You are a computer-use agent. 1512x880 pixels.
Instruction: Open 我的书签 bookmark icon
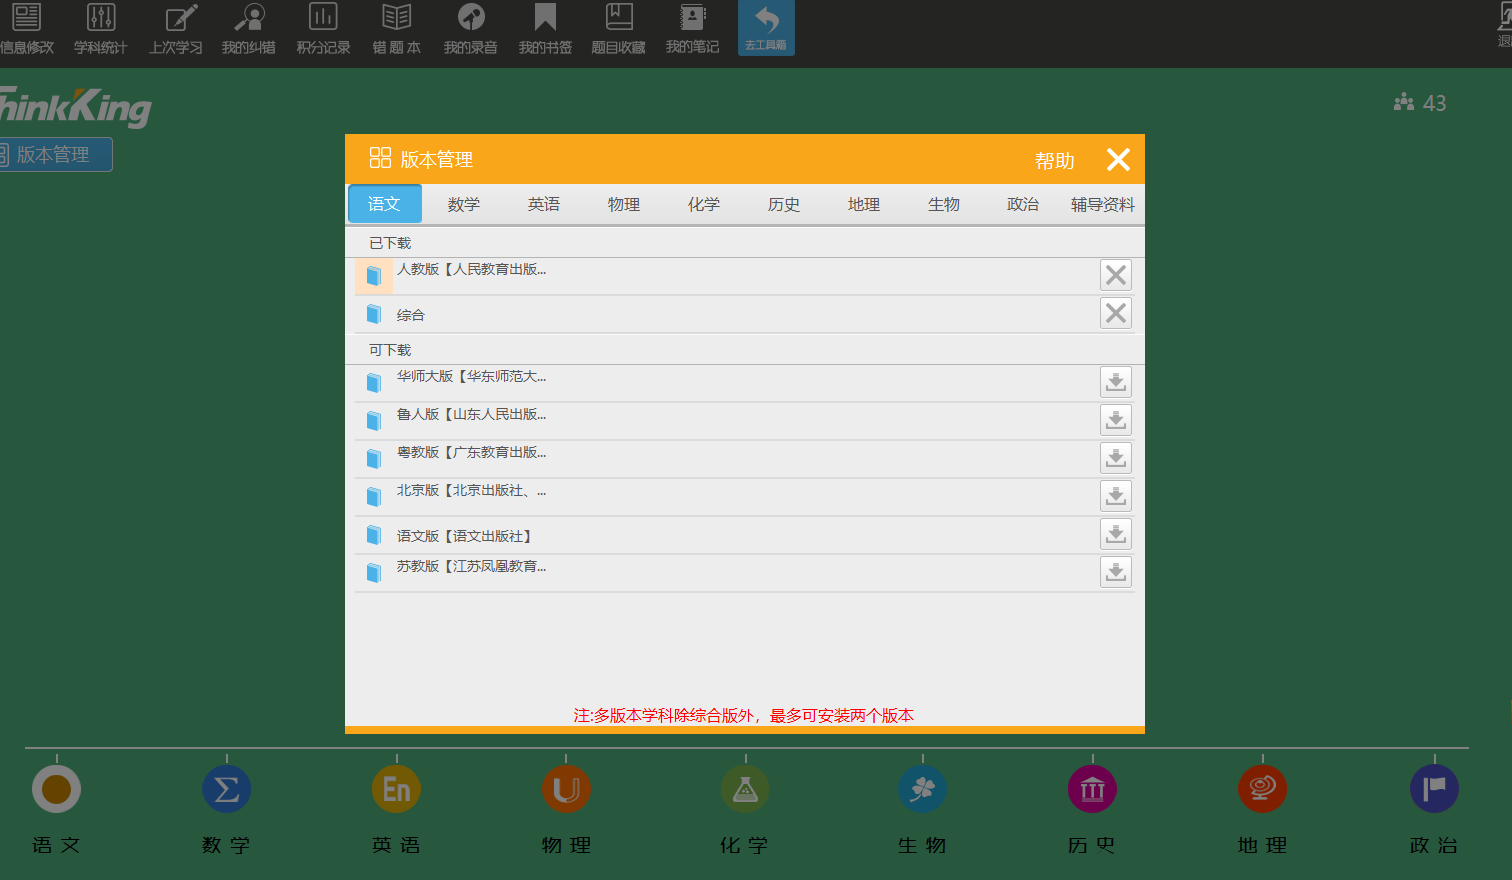(x=545, y=28)
